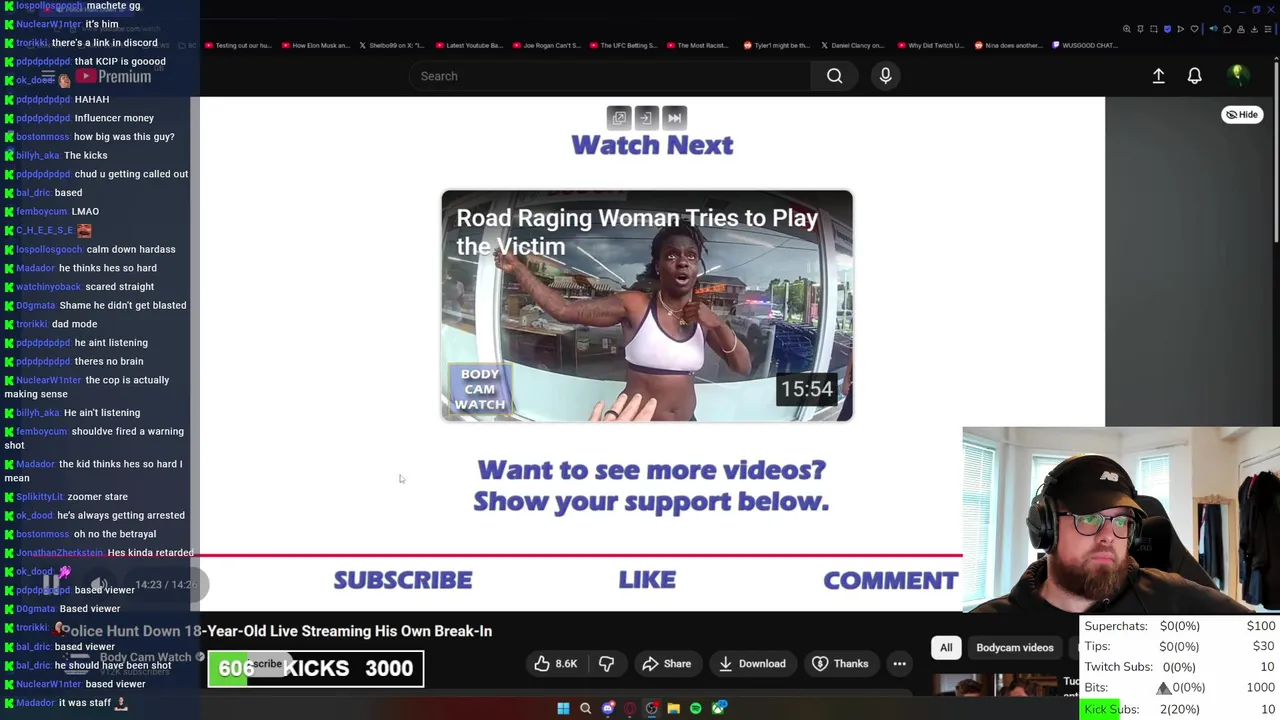The height and width of the screenshot is (720, 1280).
Task: Open 'Daniel Clancy on...' bookmark
Action: pyautogui.click(x=853, y=45)
